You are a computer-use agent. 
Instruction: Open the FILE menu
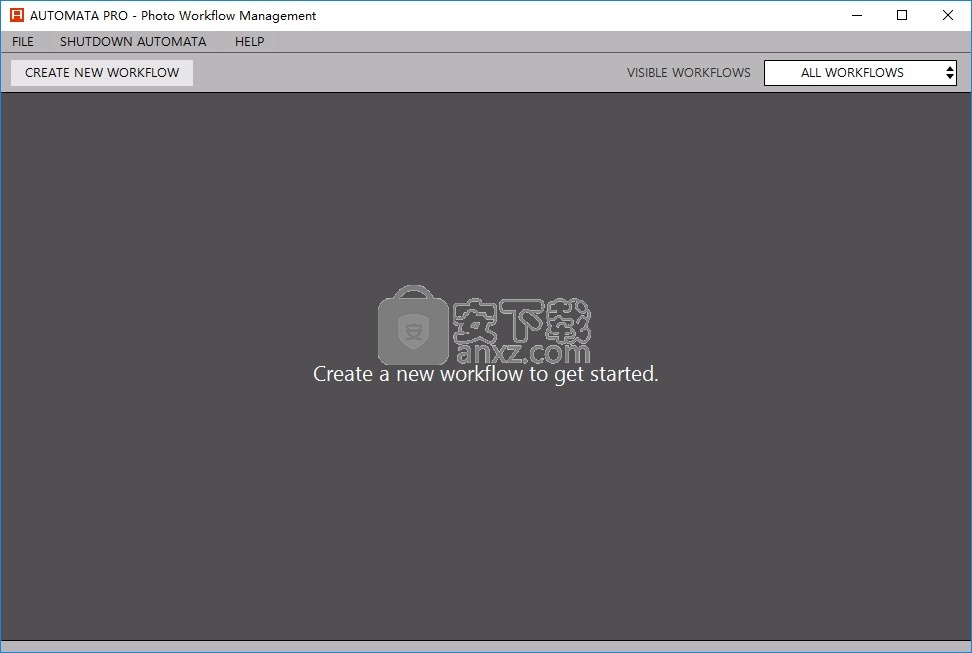coord(23,42)
